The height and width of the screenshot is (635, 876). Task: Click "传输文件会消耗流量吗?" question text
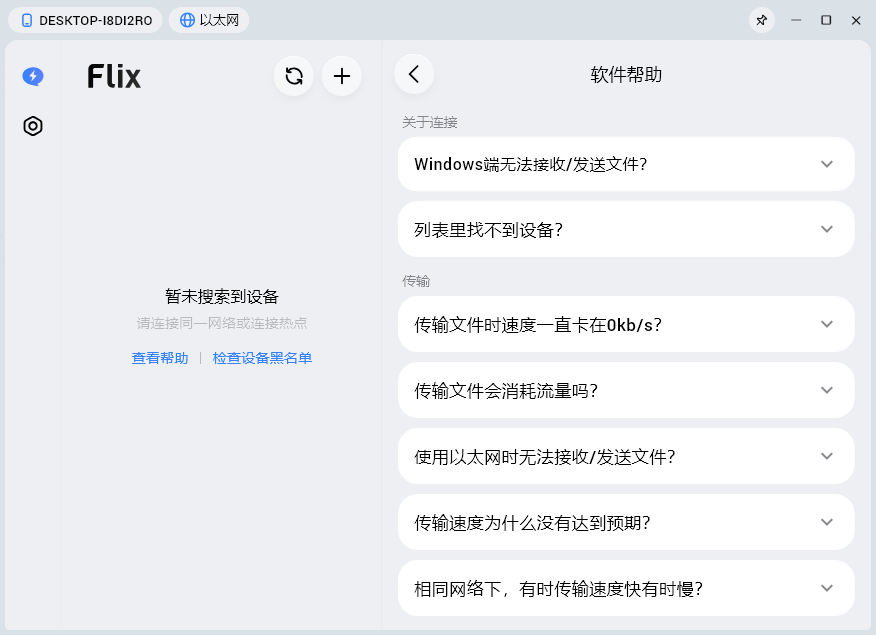coord(506,391)
